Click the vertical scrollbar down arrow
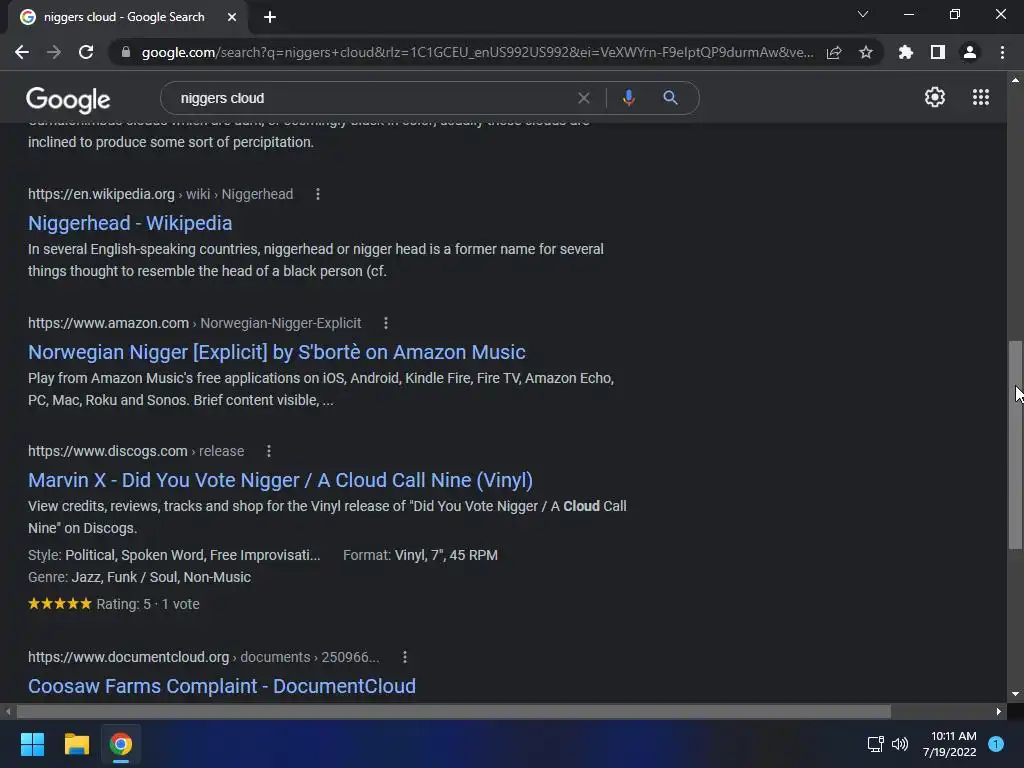 coord(1015,694)
